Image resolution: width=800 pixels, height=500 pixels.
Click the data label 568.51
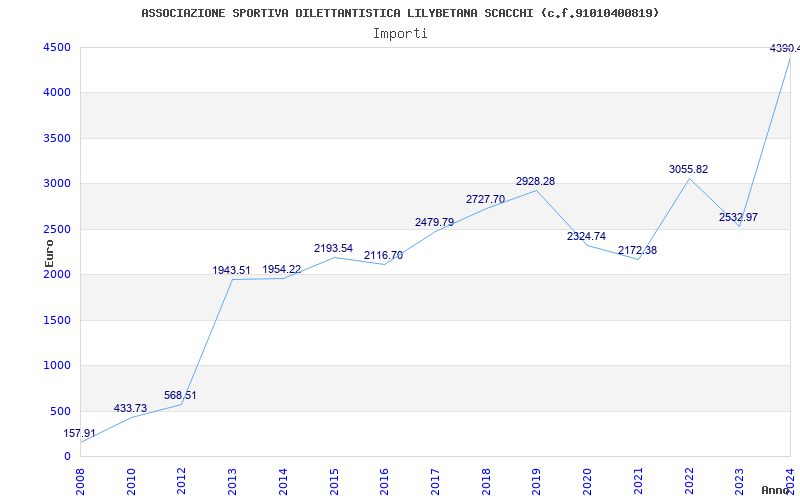[180, 395]
